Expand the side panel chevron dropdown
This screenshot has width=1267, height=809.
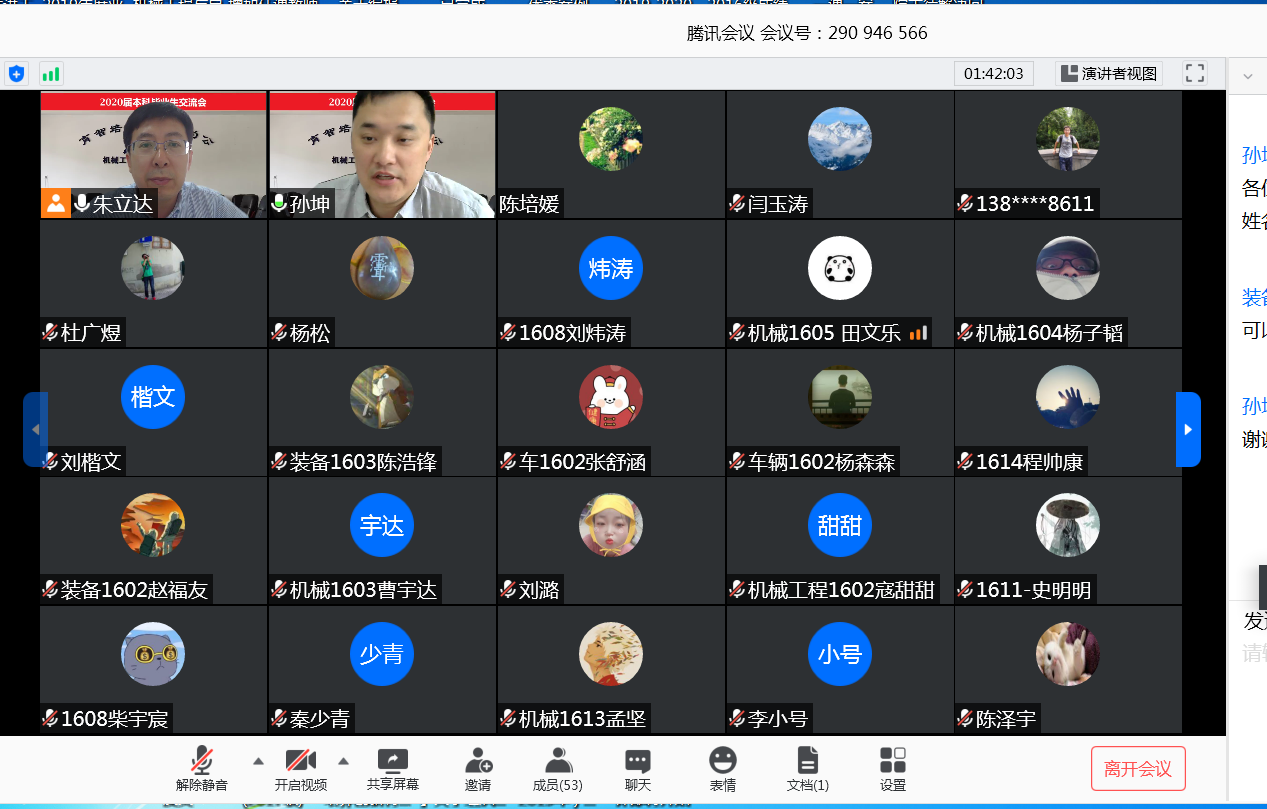click(x=1247, y=76)
